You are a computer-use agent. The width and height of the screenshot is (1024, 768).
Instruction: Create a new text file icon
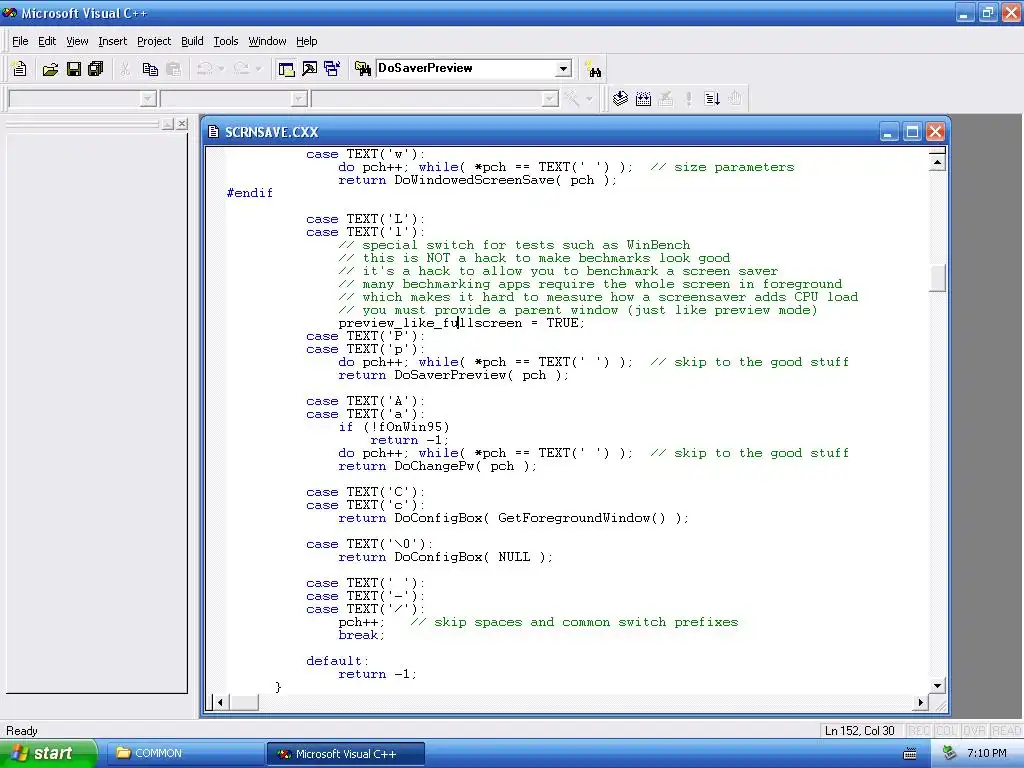click(x=20, y=69)
